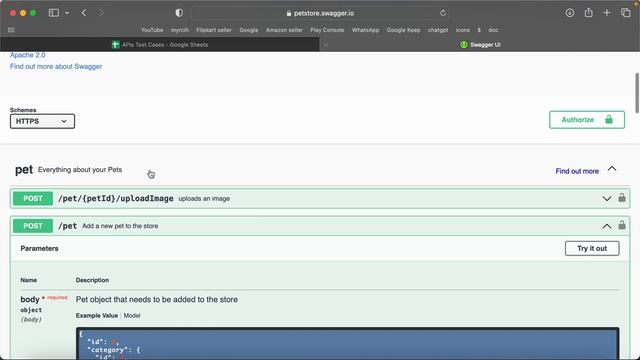Screen dimensions: 640x360
Task: Select the Example Value tab
Action: pos(97,316)
